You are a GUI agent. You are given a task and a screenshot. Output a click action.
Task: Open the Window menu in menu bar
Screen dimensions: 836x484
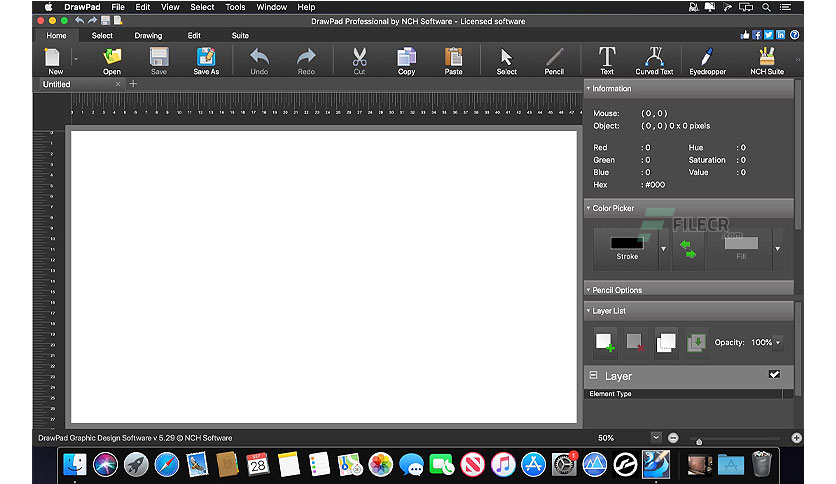(x=271, y=7)
